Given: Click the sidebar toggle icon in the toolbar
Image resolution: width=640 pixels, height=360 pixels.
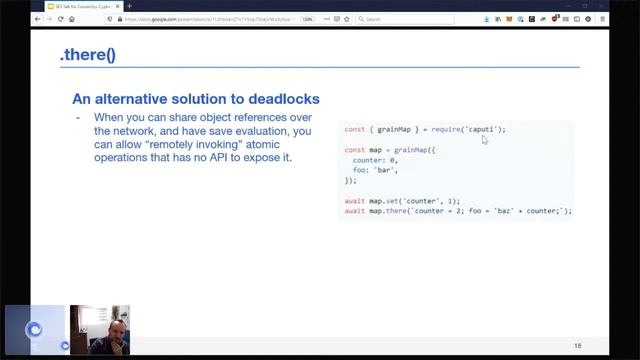Looking at the screenshot, I should click(577, 19).
